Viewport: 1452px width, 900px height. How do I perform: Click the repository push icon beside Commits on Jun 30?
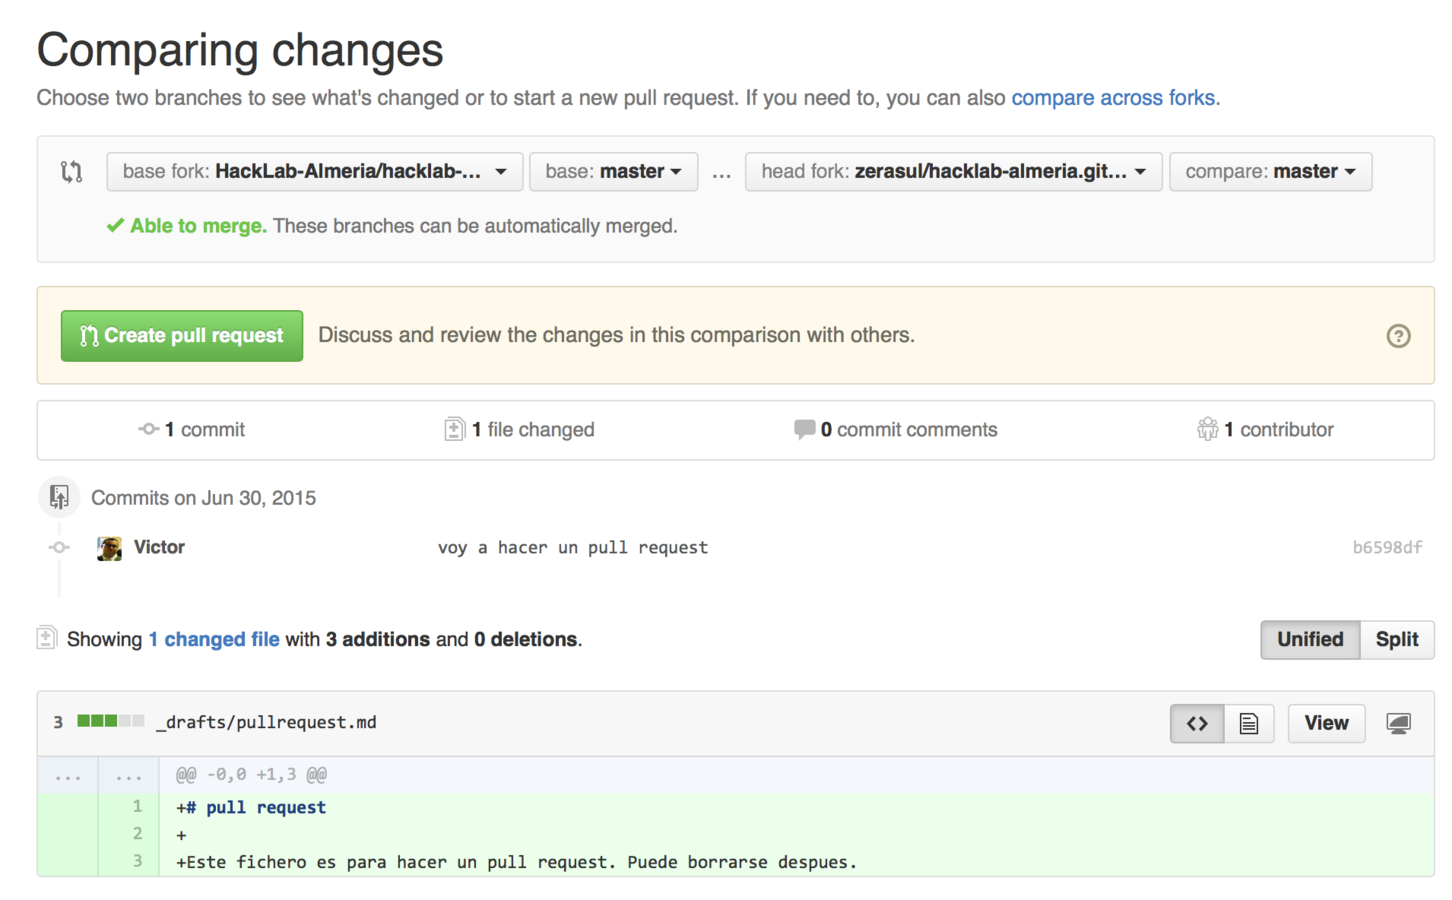point(59,497)
